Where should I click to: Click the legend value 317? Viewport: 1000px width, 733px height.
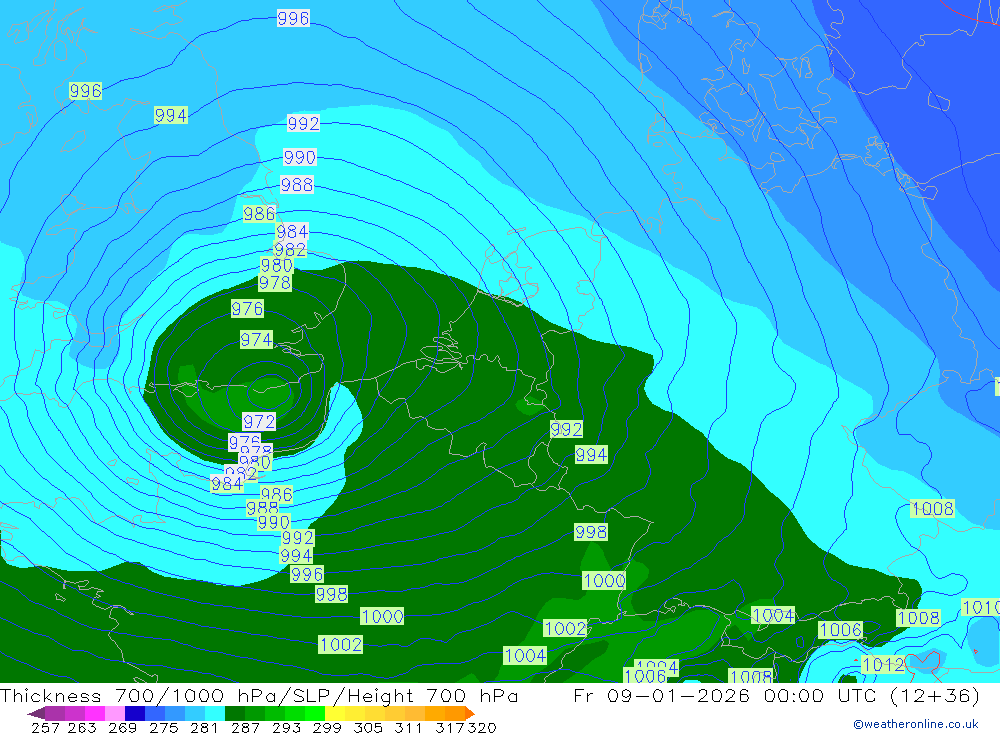[x=450, y=728]
